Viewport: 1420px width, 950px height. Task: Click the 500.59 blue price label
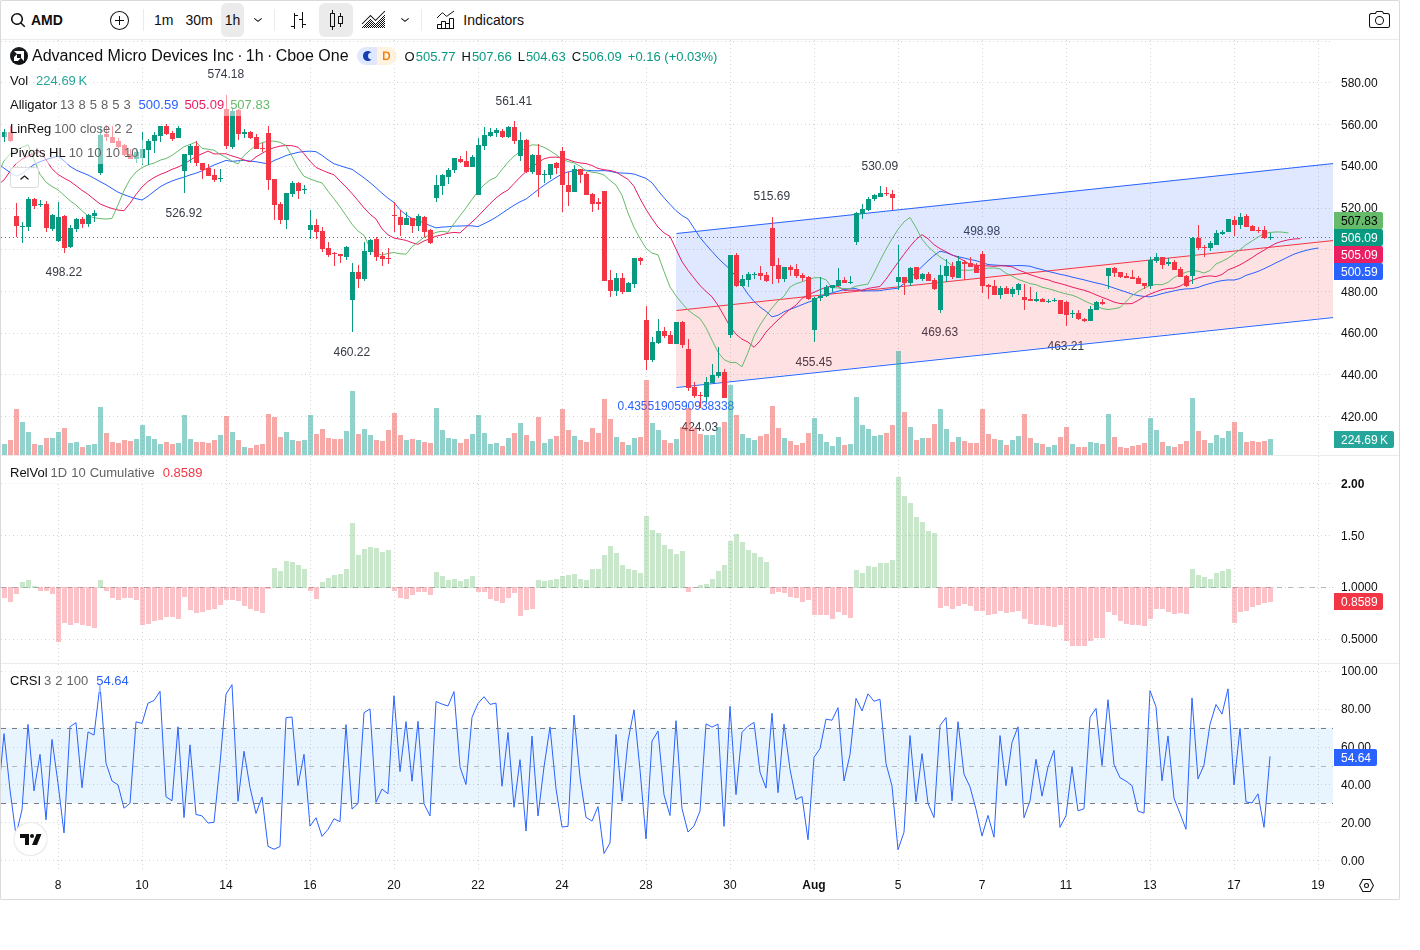(x=1358, y=272)
